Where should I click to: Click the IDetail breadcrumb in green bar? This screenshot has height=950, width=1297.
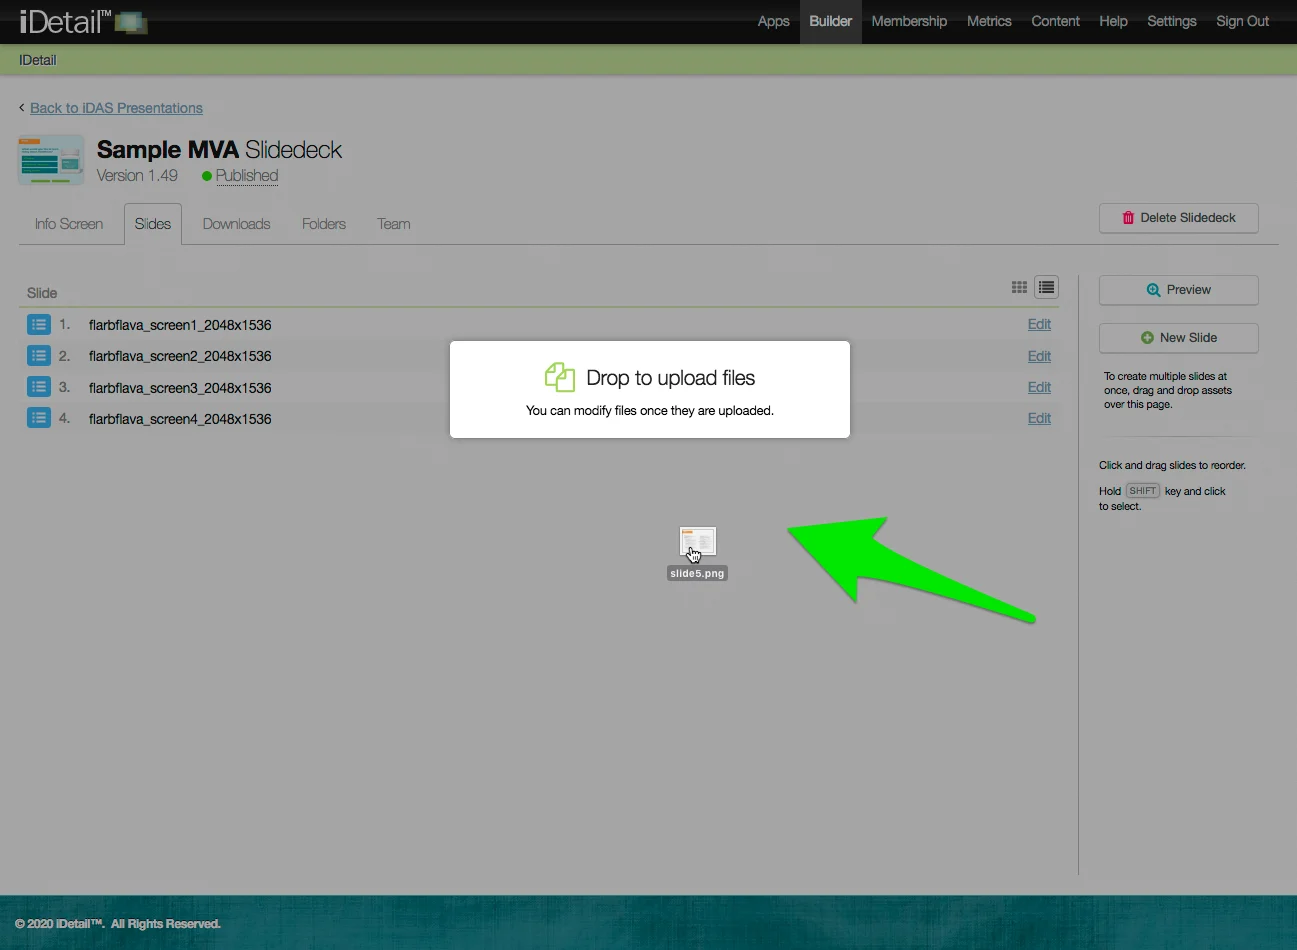[38, 60]
